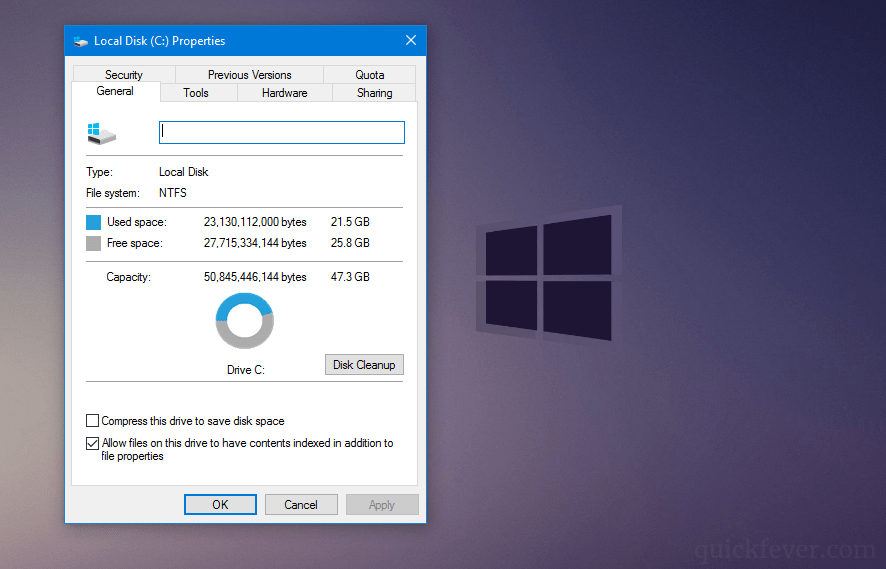
Task: Click the Drive C: label under chart
Action: (246, 370)
